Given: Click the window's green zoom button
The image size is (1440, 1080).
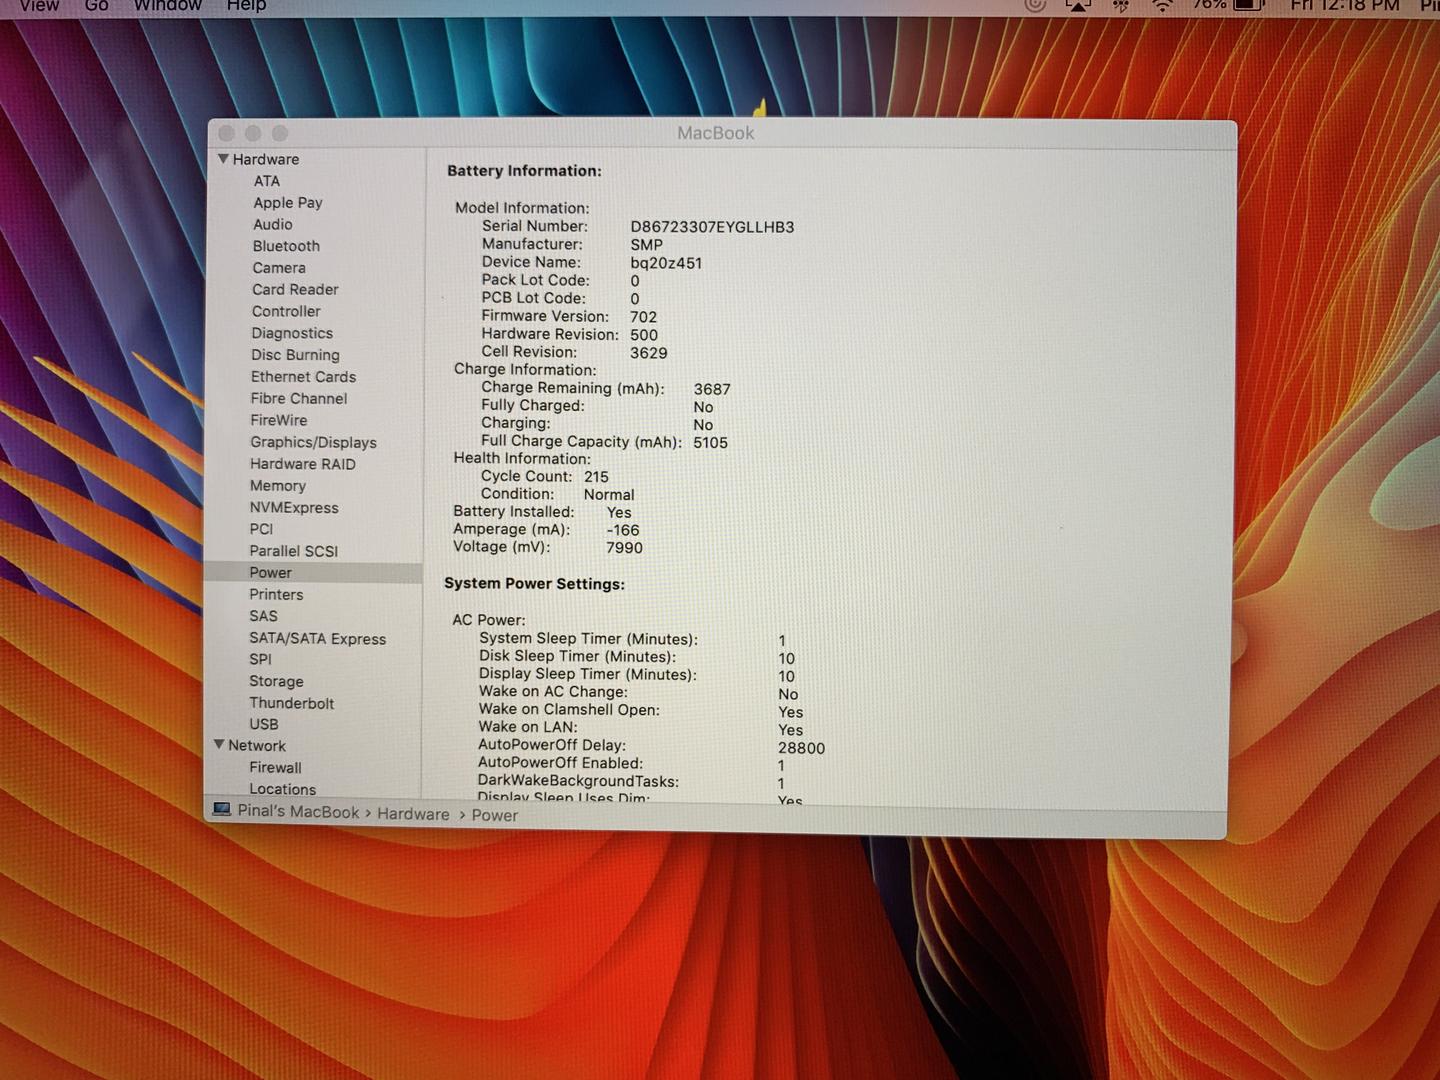Looking at the screenshot, I should [x=279, y=133].
